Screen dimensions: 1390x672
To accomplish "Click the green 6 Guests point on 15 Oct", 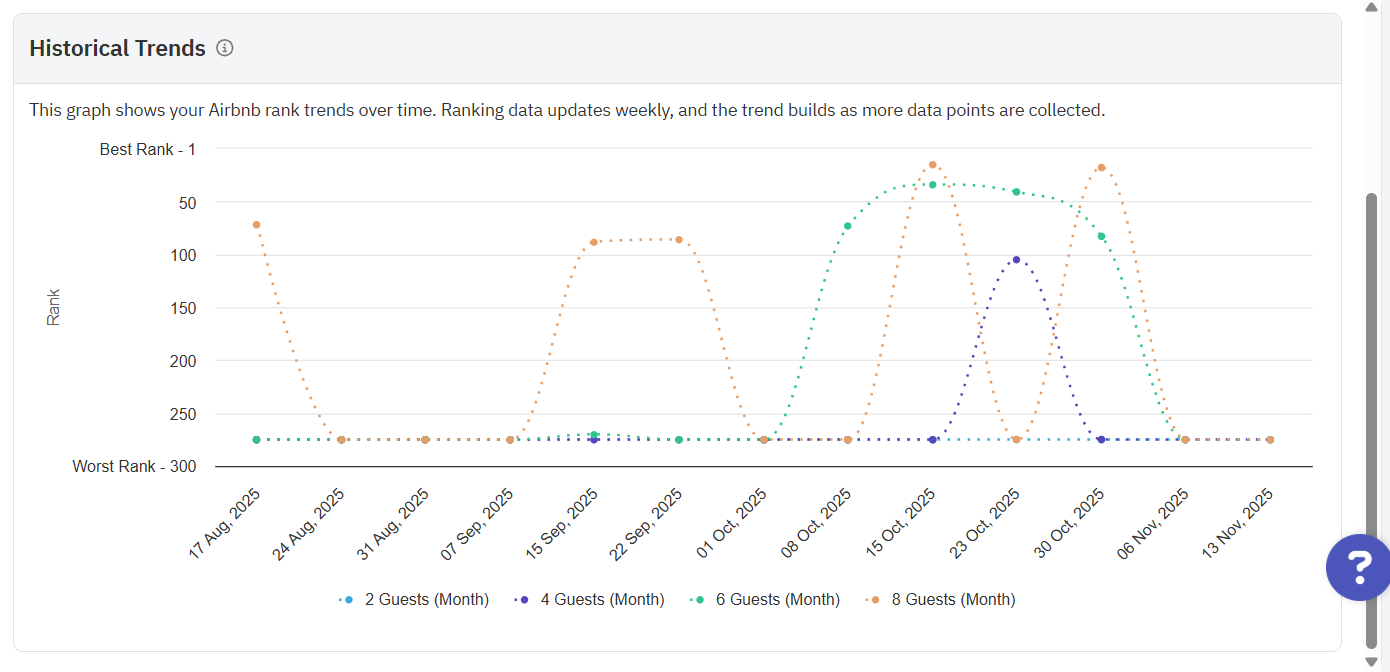I will click(x=932, y=185).
